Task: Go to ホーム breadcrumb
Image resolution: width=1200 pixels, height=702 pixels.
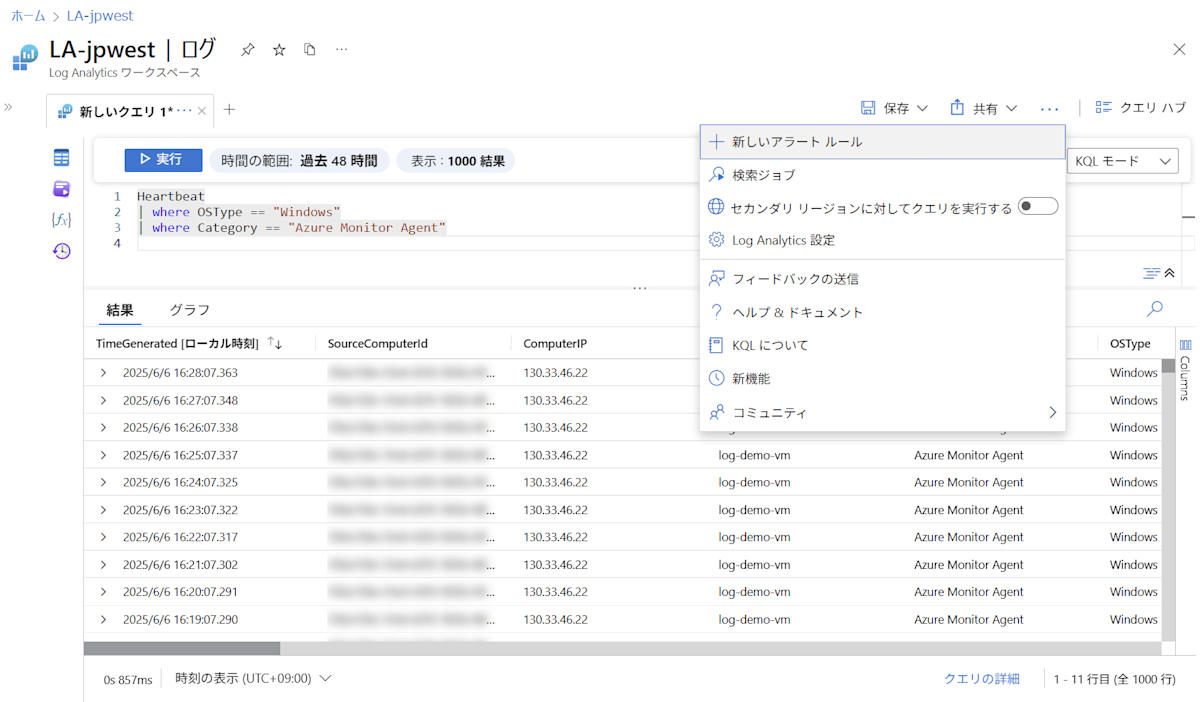Action: click(x=28, y=16)
